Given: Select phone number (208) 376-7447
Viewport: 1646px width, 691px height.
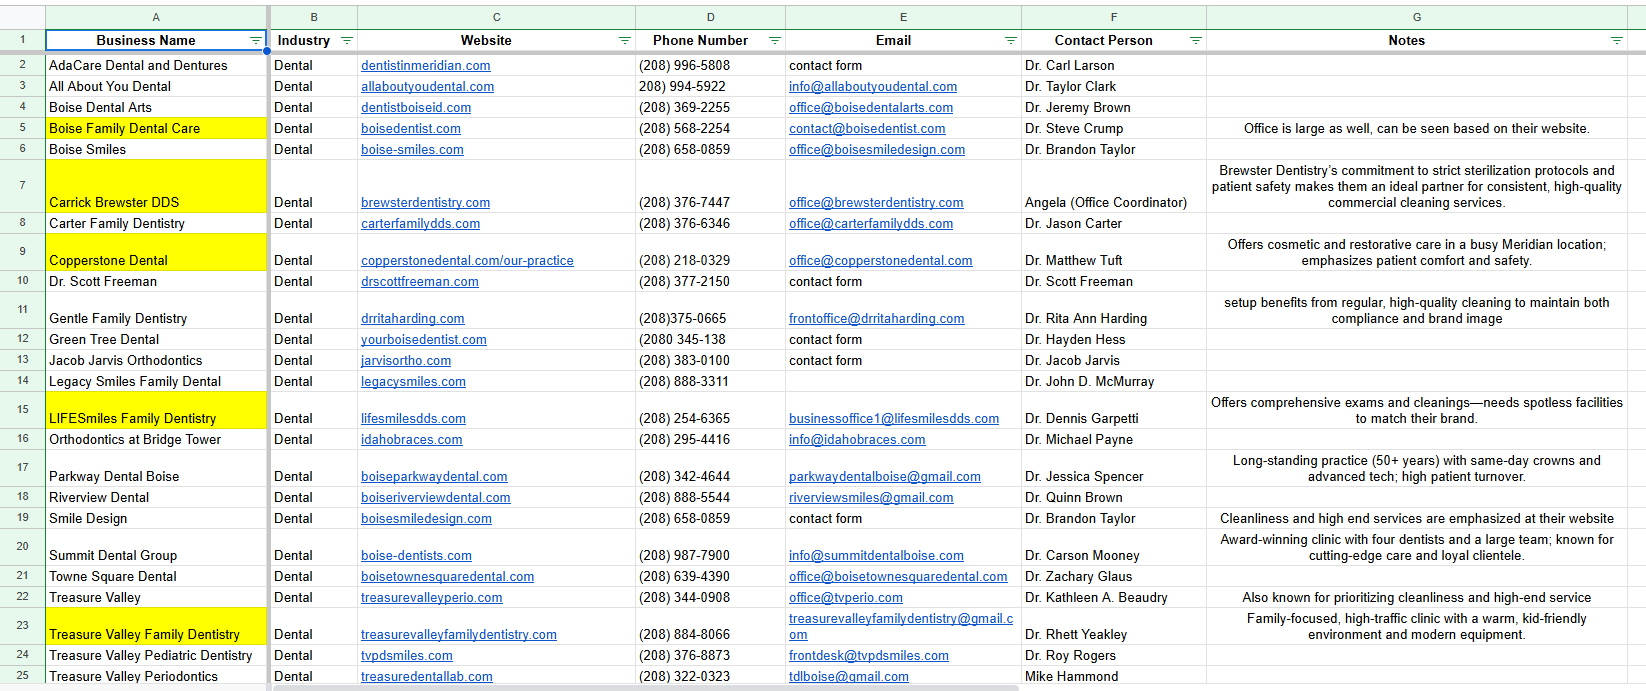Looking at the screenshot, I should click(711, 186).
